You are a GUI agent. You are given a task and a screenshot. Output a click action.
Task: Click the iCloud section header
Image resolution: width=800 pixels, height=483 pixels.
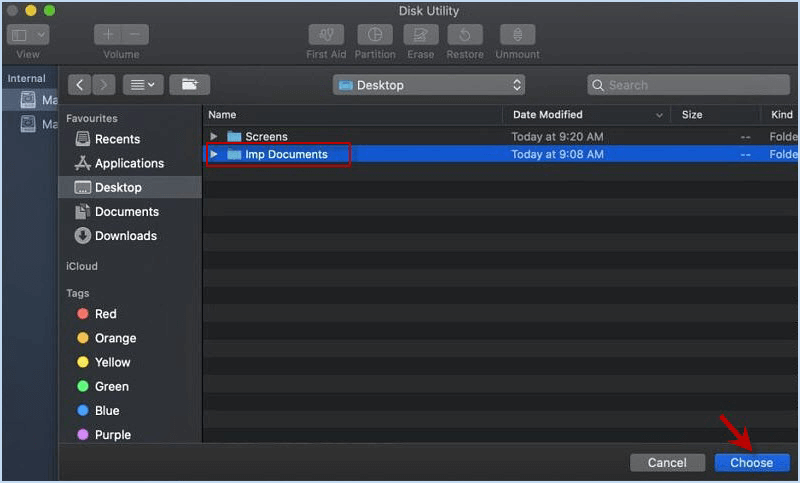click(x=82, y=266)
